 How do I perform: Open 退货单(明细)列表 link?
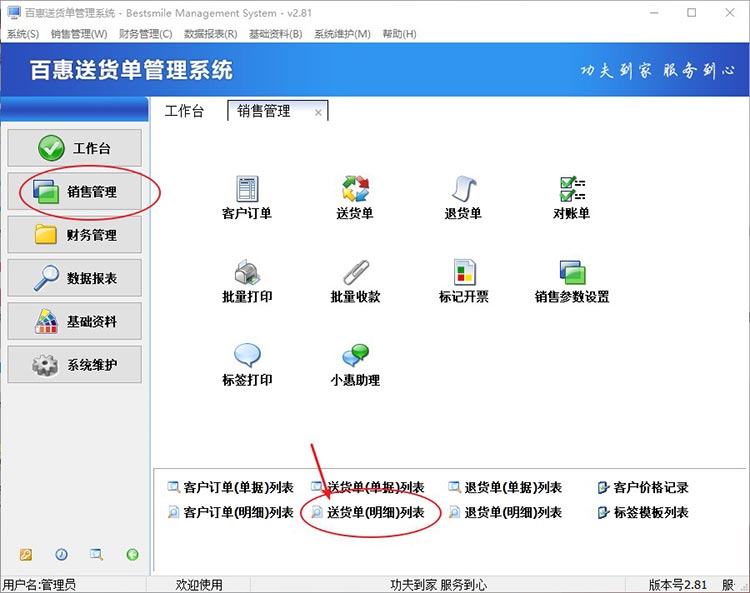[505, 512]
